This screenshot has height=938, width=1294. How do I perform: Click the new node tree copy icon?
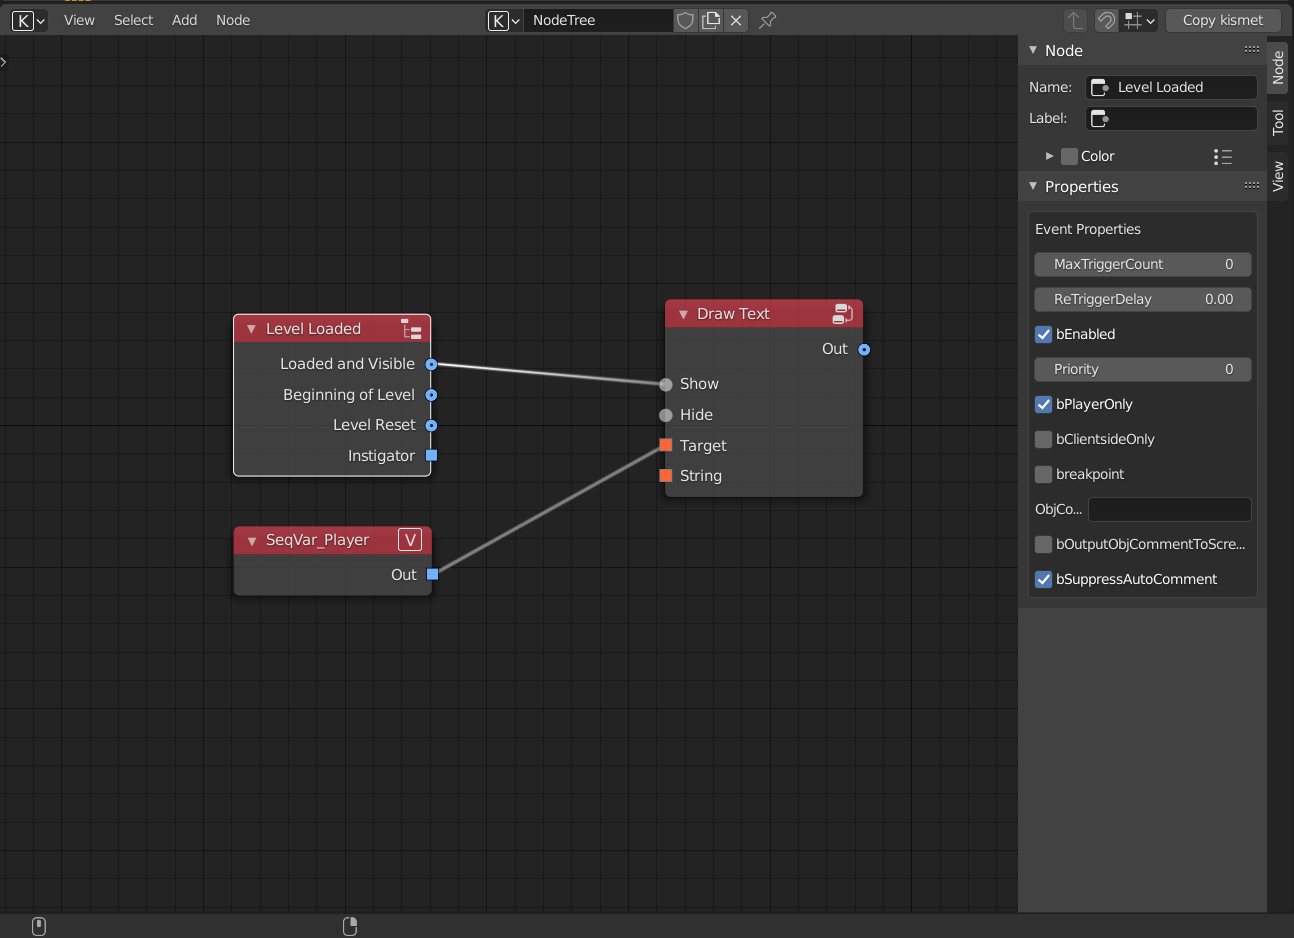(x=711, y=20)
